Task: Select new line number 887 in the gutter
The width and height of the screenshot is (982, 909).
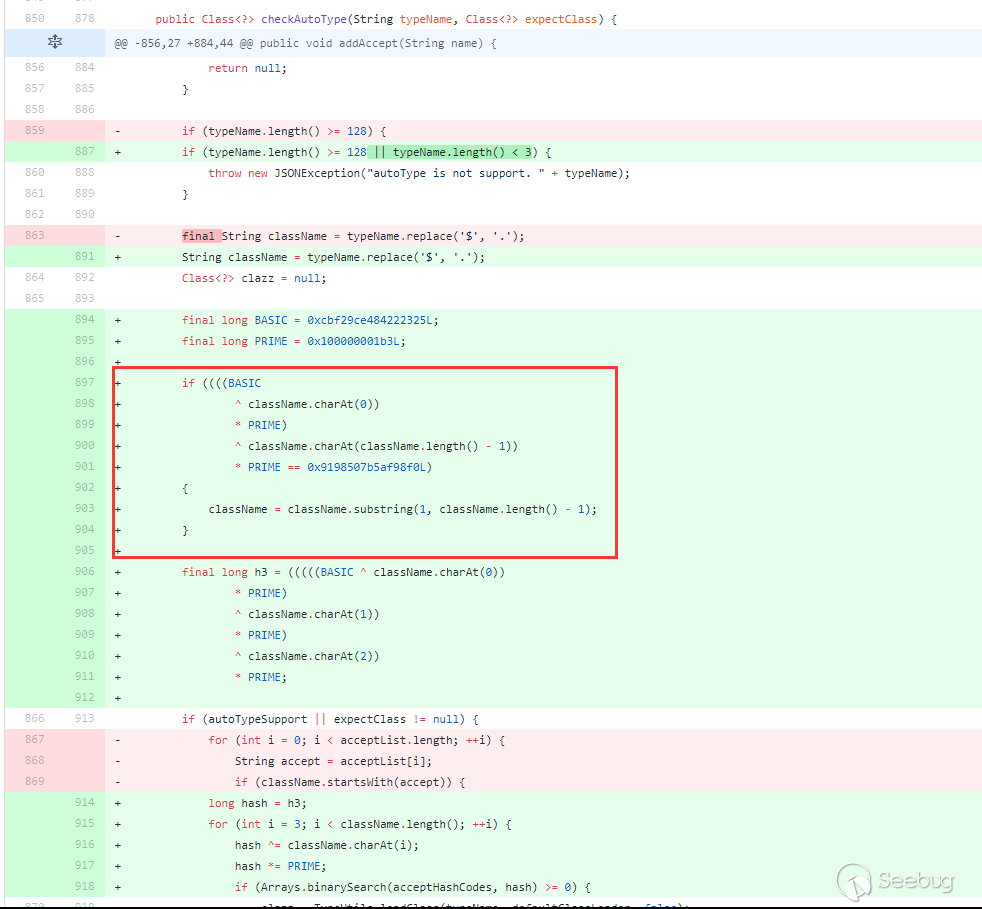Action: 85,151
